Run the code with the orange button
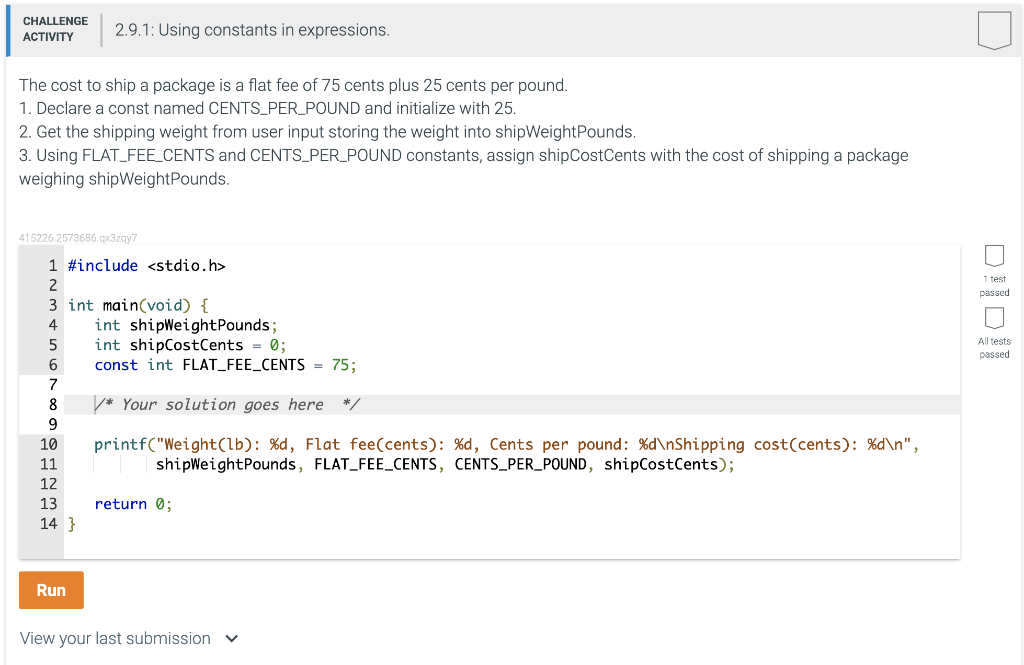 pyautogui.click(x=51, y=590)
